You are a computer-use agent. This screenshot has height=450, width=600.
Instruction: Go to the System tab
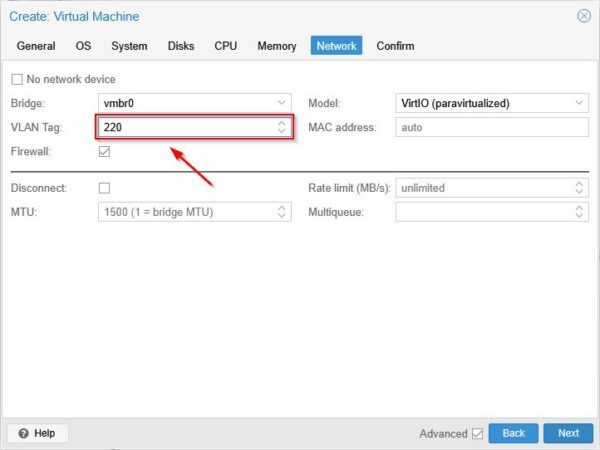[129, 46]
